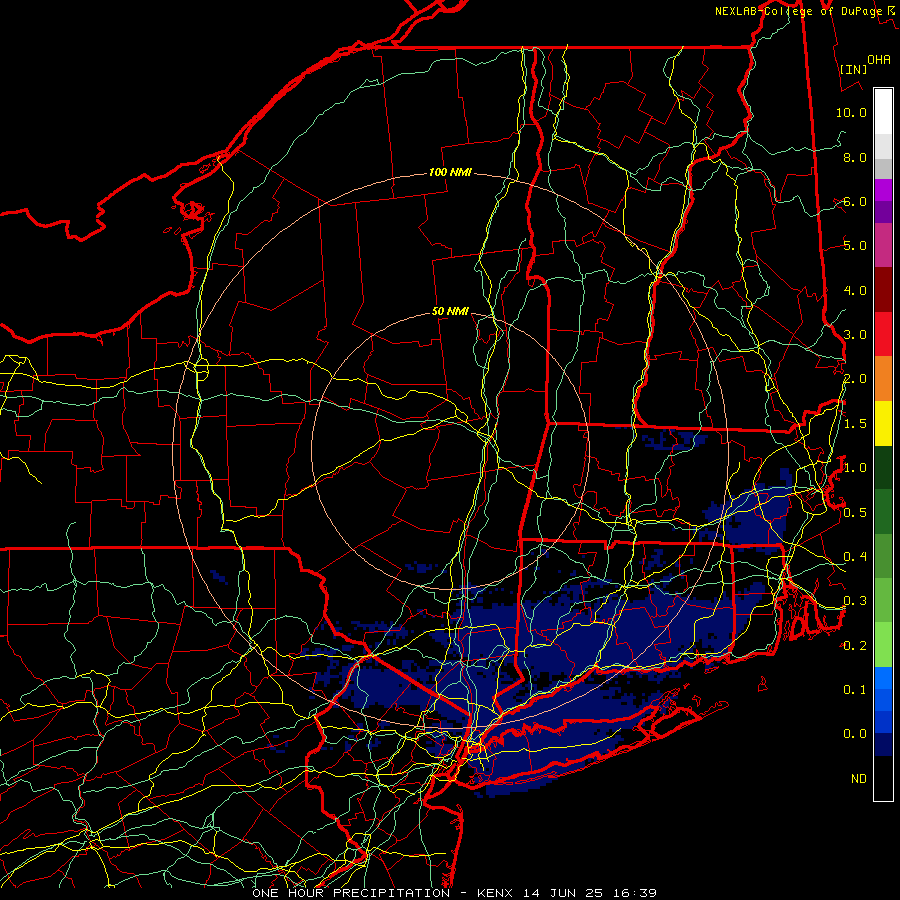Click the OHA product code label
This screenshot has height=900, width=900.
(x=879, y=60)
